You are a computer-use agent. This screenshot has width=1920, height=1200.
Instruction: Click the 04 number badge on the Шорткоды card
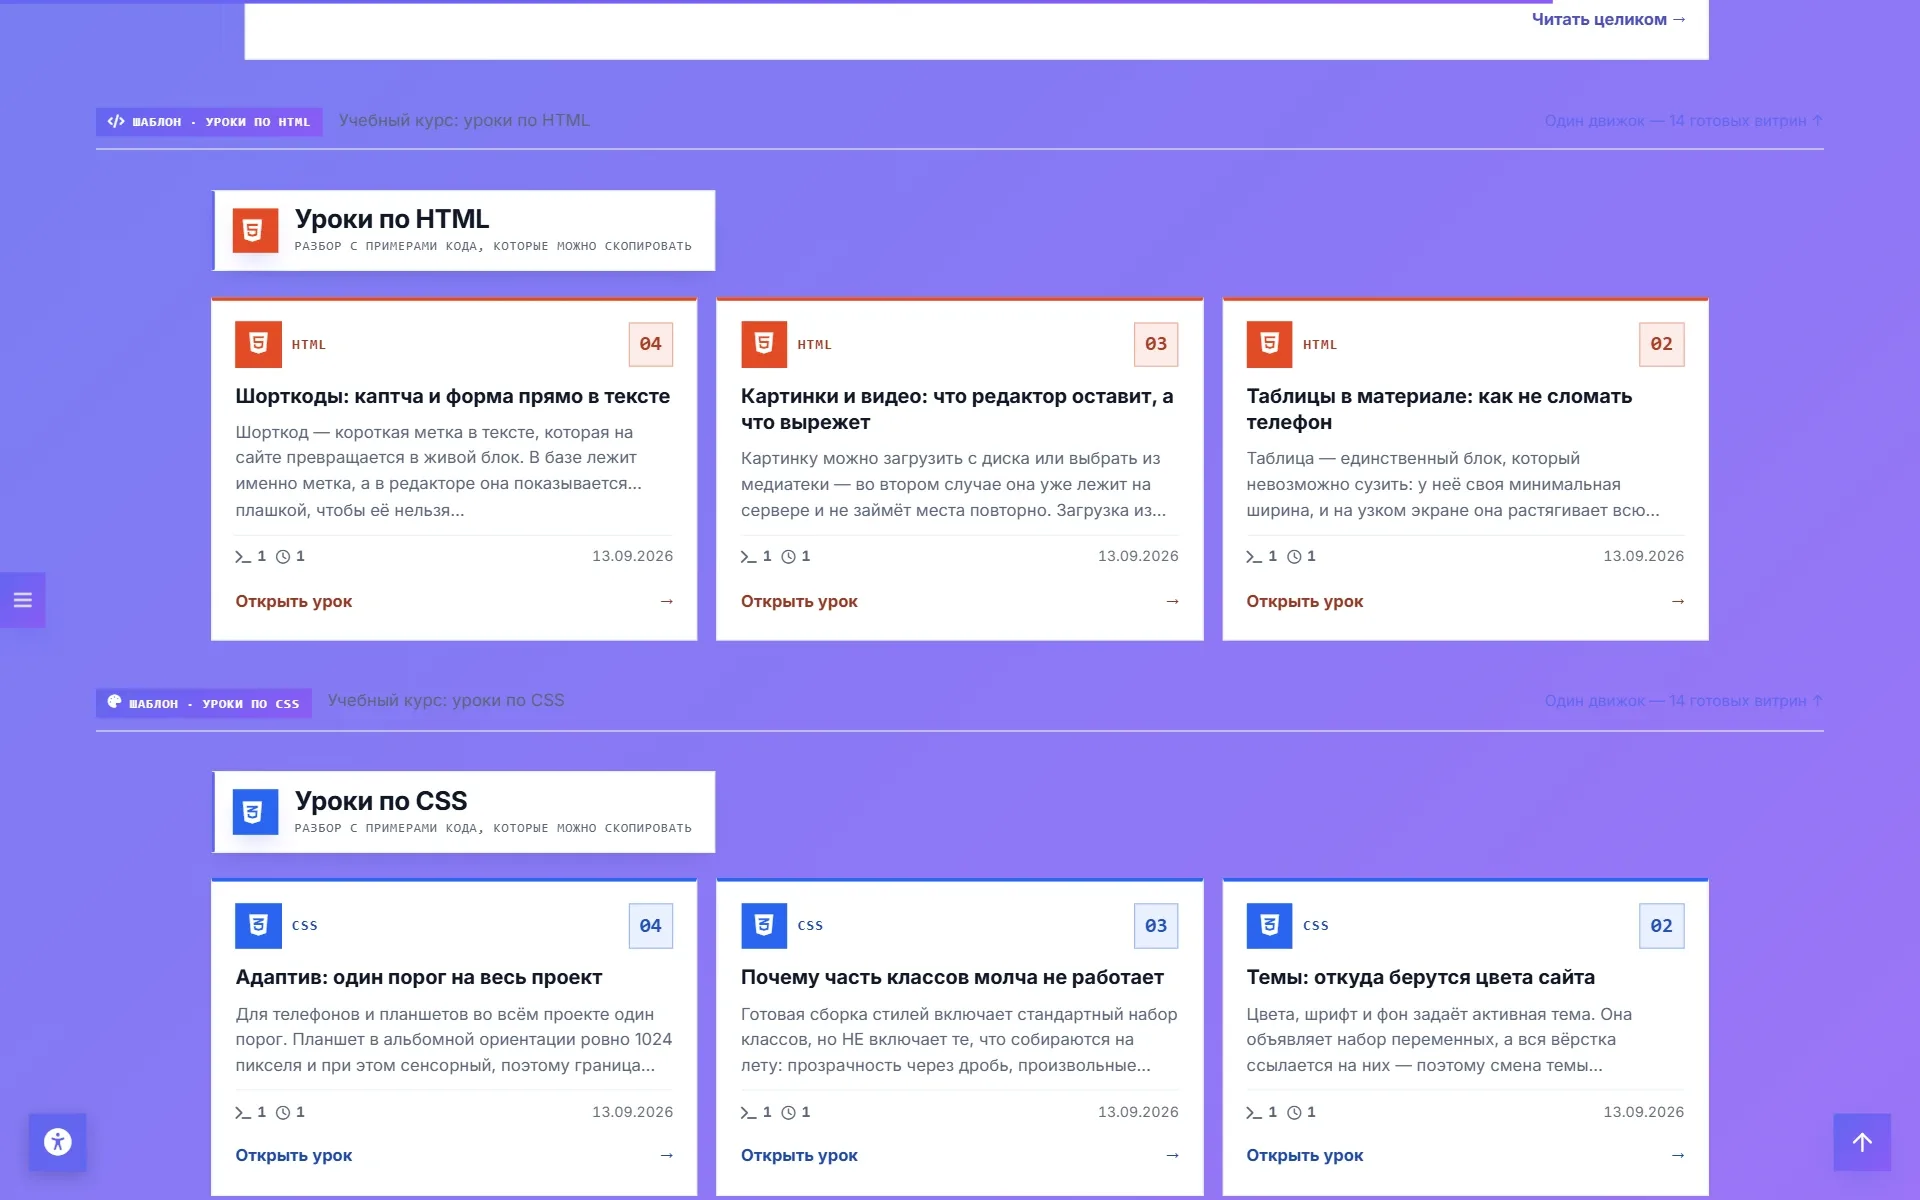650,344
